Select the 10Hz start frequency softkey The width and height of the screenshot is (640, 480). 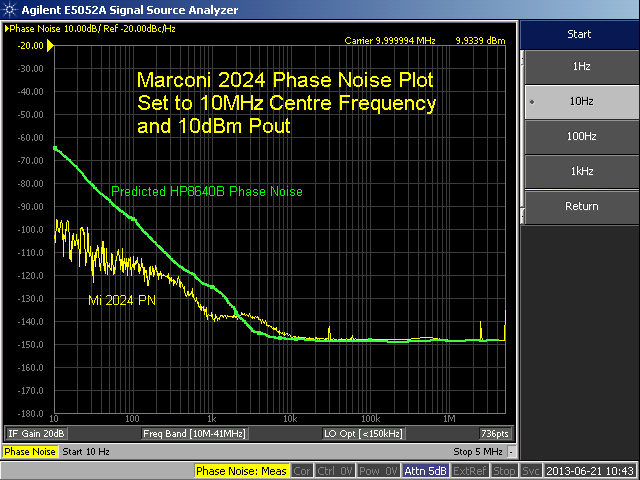582,102
